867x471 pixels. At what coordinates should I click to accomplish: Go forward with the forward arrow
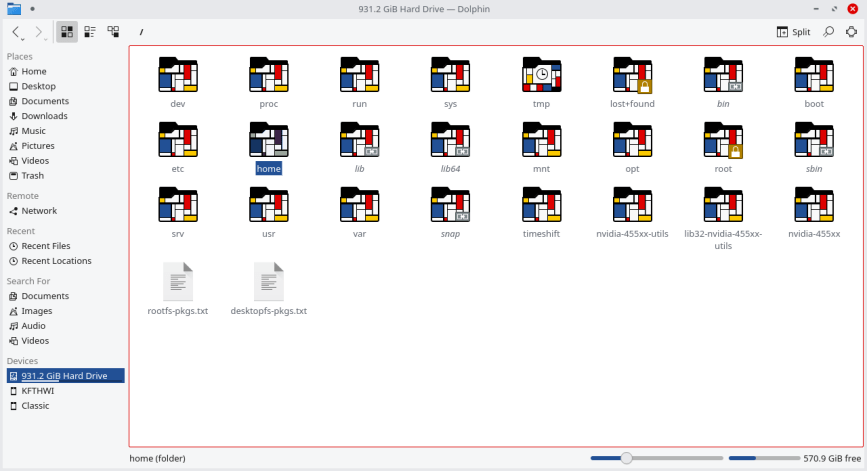pos(39,32)
